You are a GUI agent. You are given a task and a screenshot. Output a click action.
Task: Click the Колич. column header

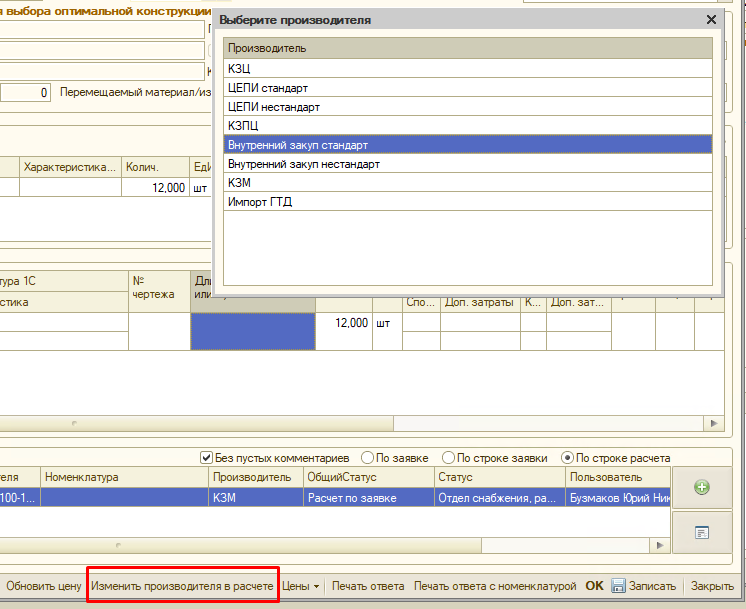click(x=156, y=167)
